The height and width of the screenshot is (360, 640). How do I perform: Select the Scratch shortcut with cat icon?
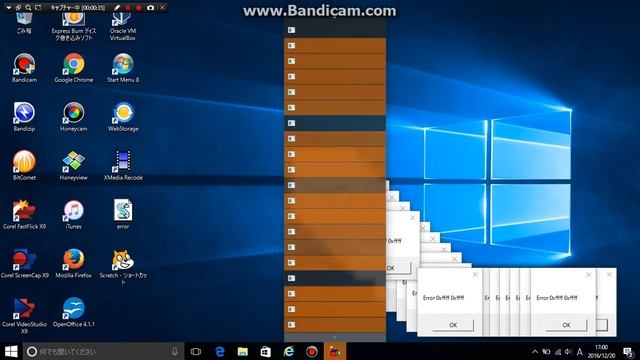pyautogui.click(x=123, y=267)
